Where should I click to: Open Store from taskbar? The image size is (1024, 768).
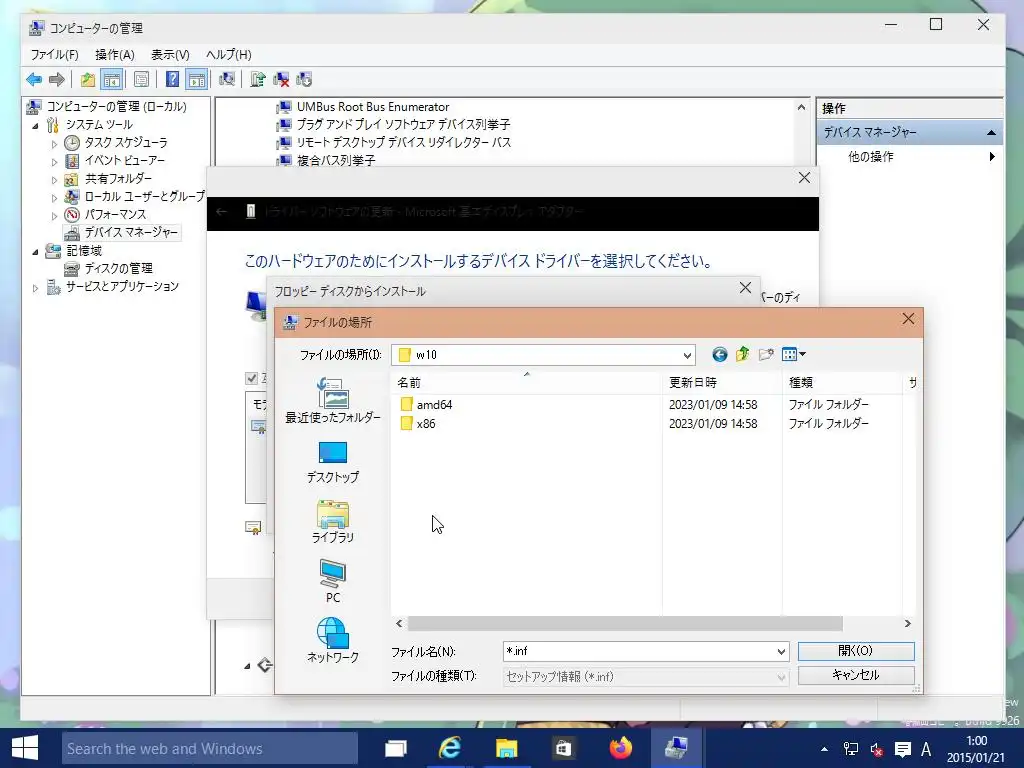[x=563, y=748]
